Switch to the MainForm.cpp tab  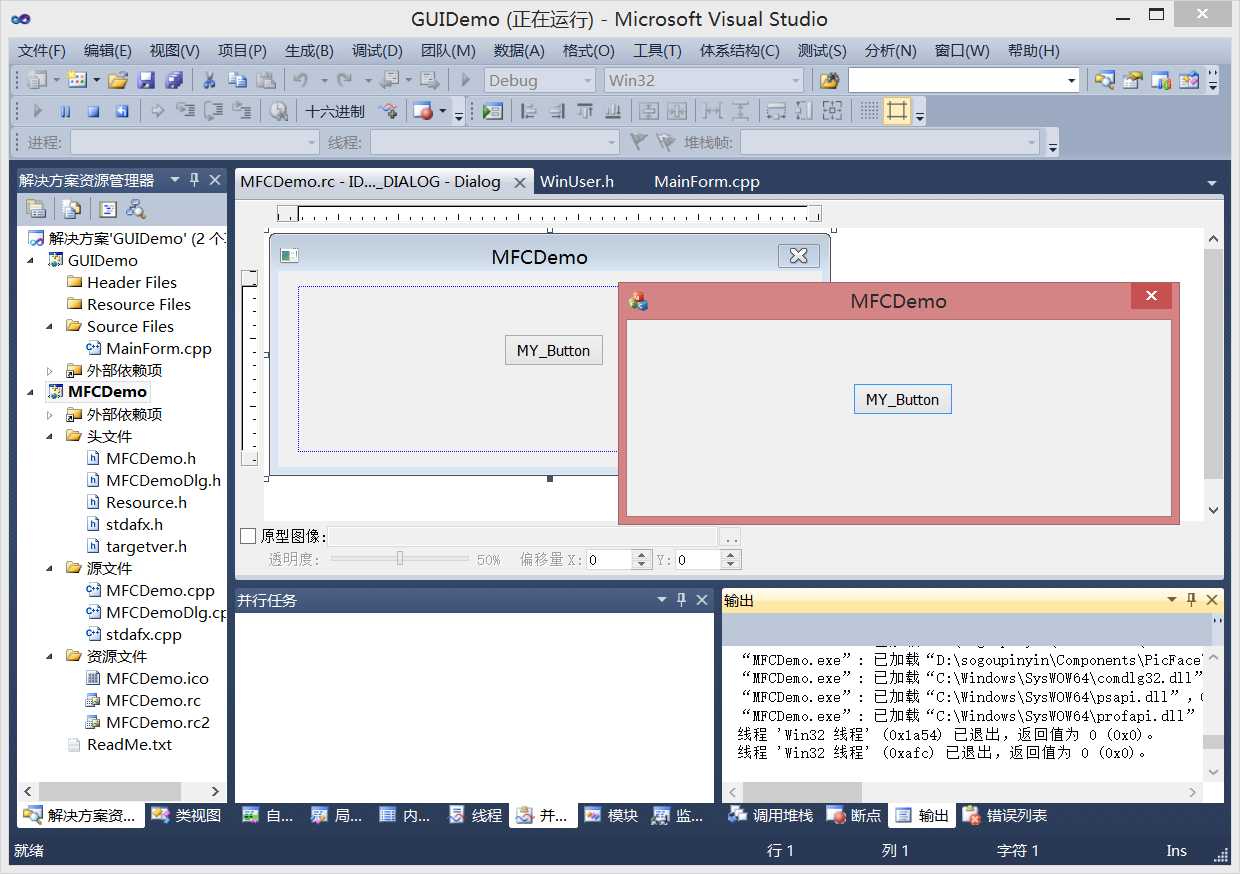[x=707, y=182]
